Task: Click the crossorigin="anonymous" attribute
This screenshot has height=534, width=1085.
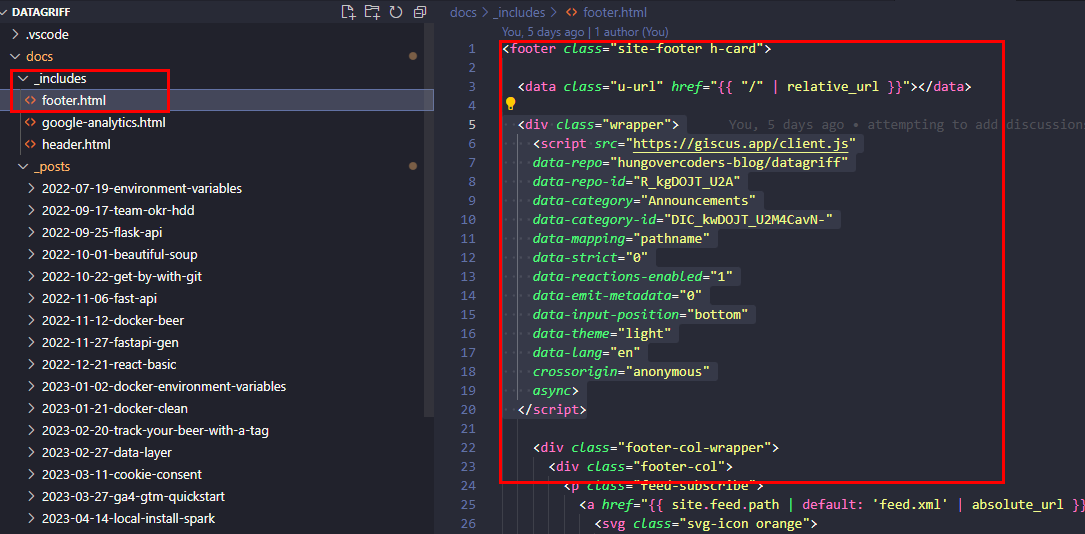Action: click(x=621, y=371)
